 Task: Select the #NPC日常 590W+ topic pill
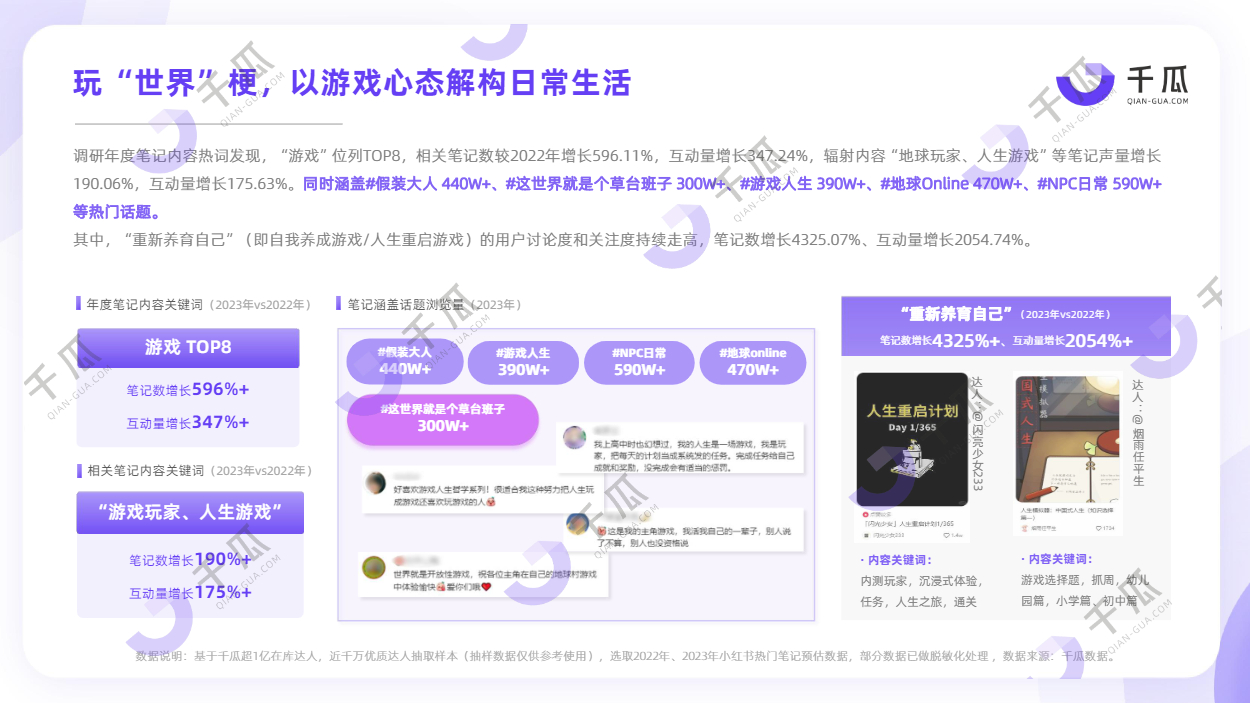pos(640,361)
